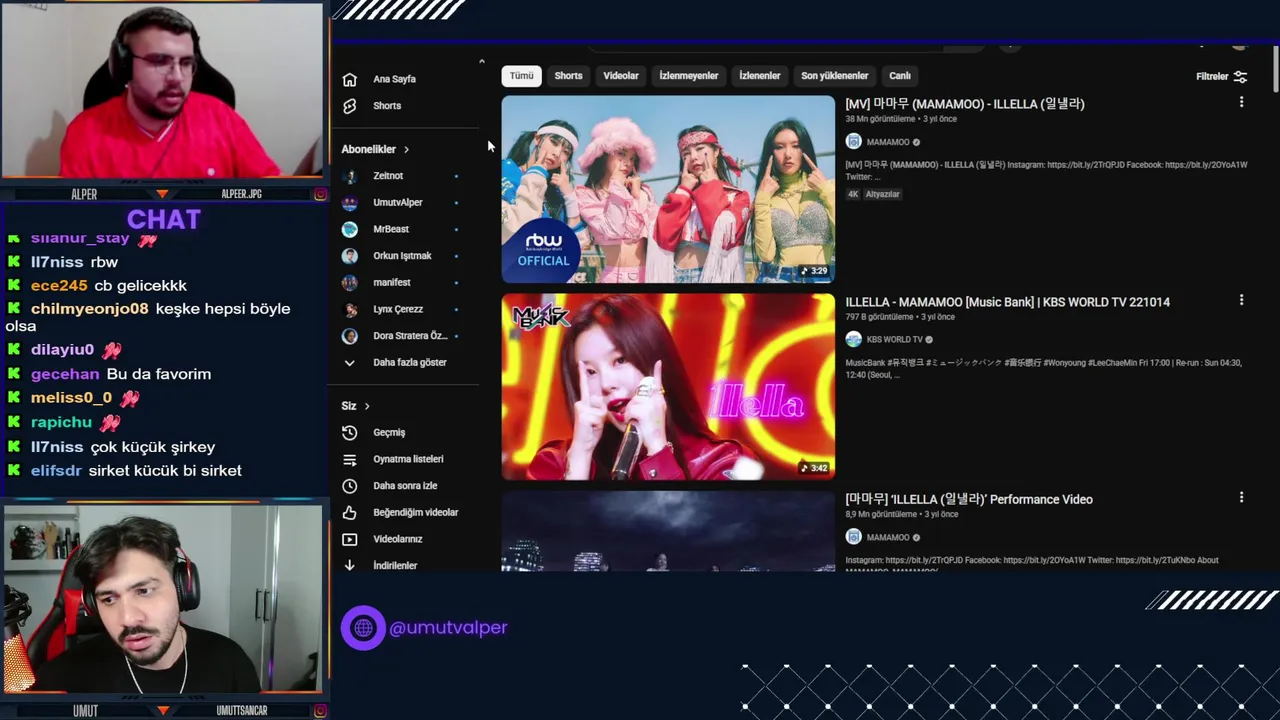Select İzlenenler filter chip
The width and height of the screenshot is (1280, 720).
[760, 76]
